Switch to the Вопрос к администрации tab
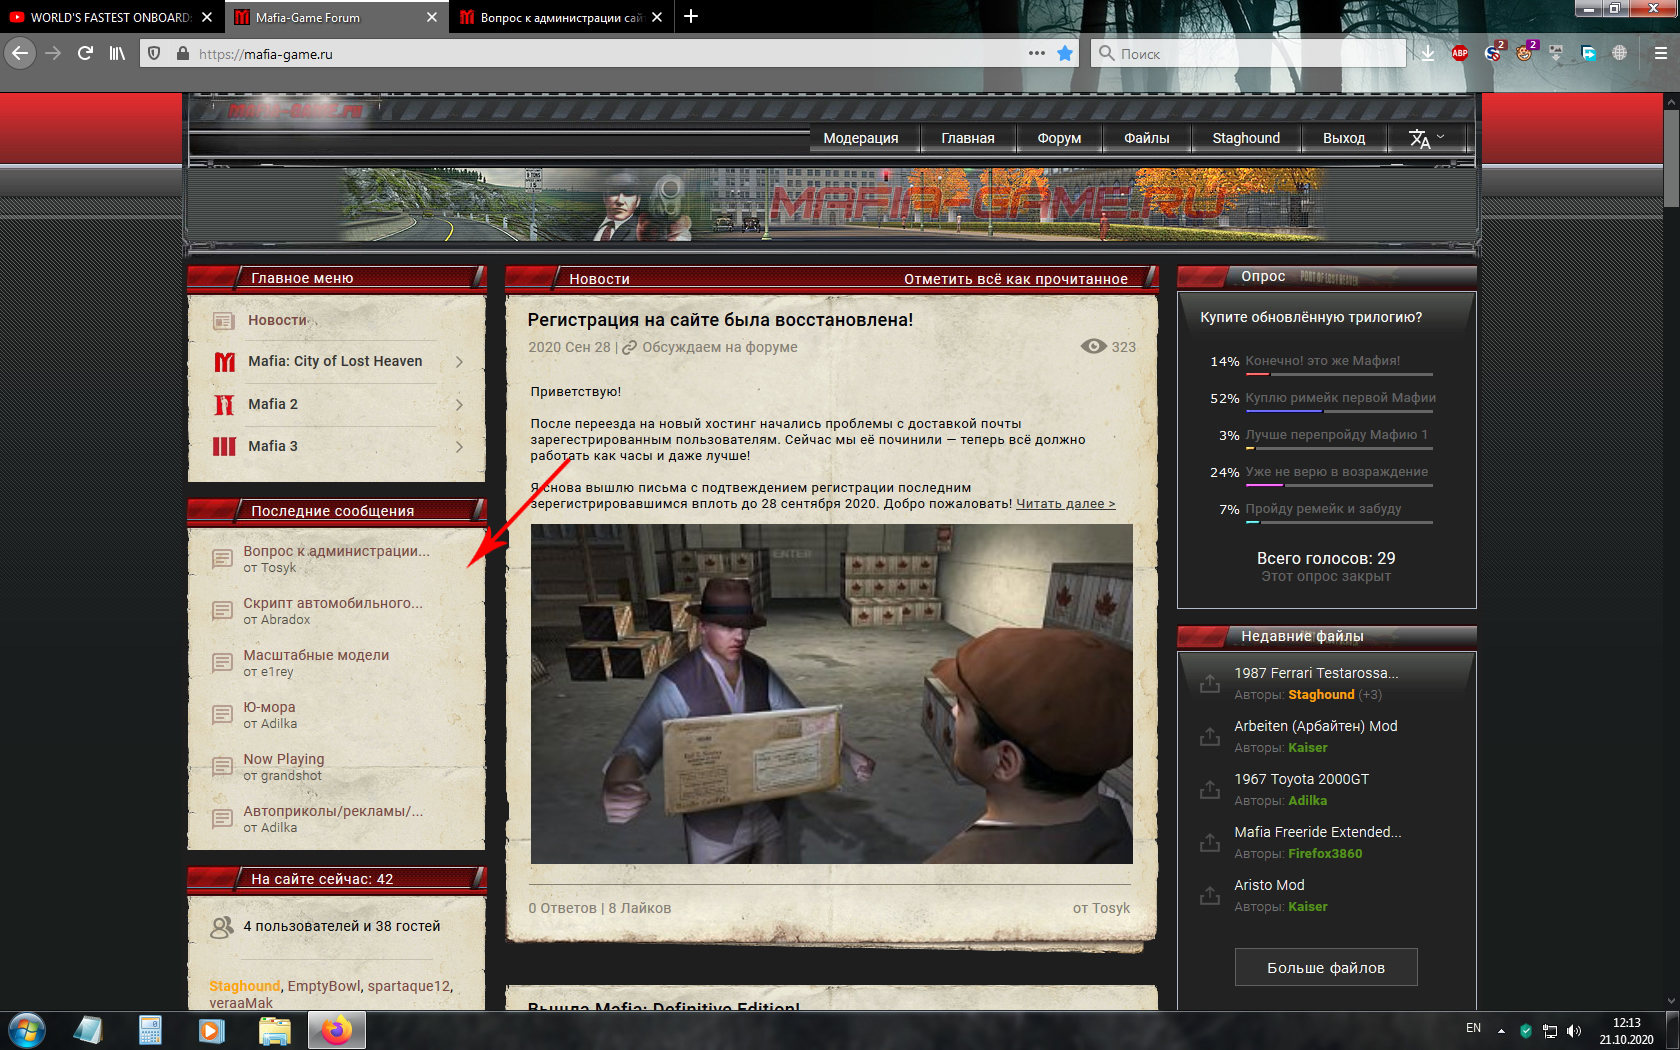Viewport: 1680px width, 1050px height. [550, 17]
